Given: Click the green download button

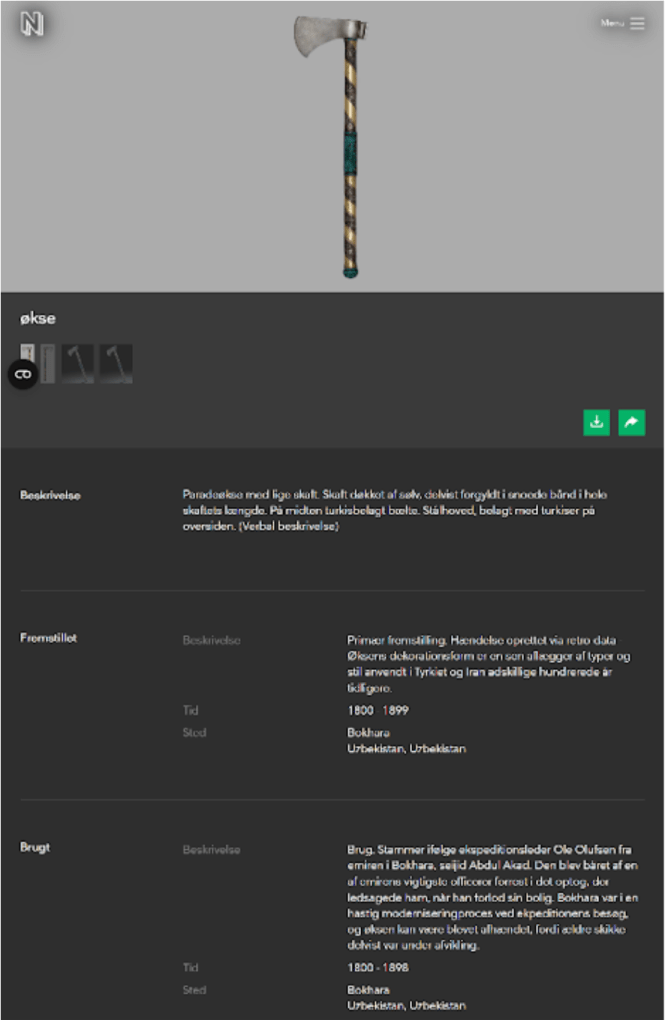Looking at the screenshot, I should click(596, 423).
